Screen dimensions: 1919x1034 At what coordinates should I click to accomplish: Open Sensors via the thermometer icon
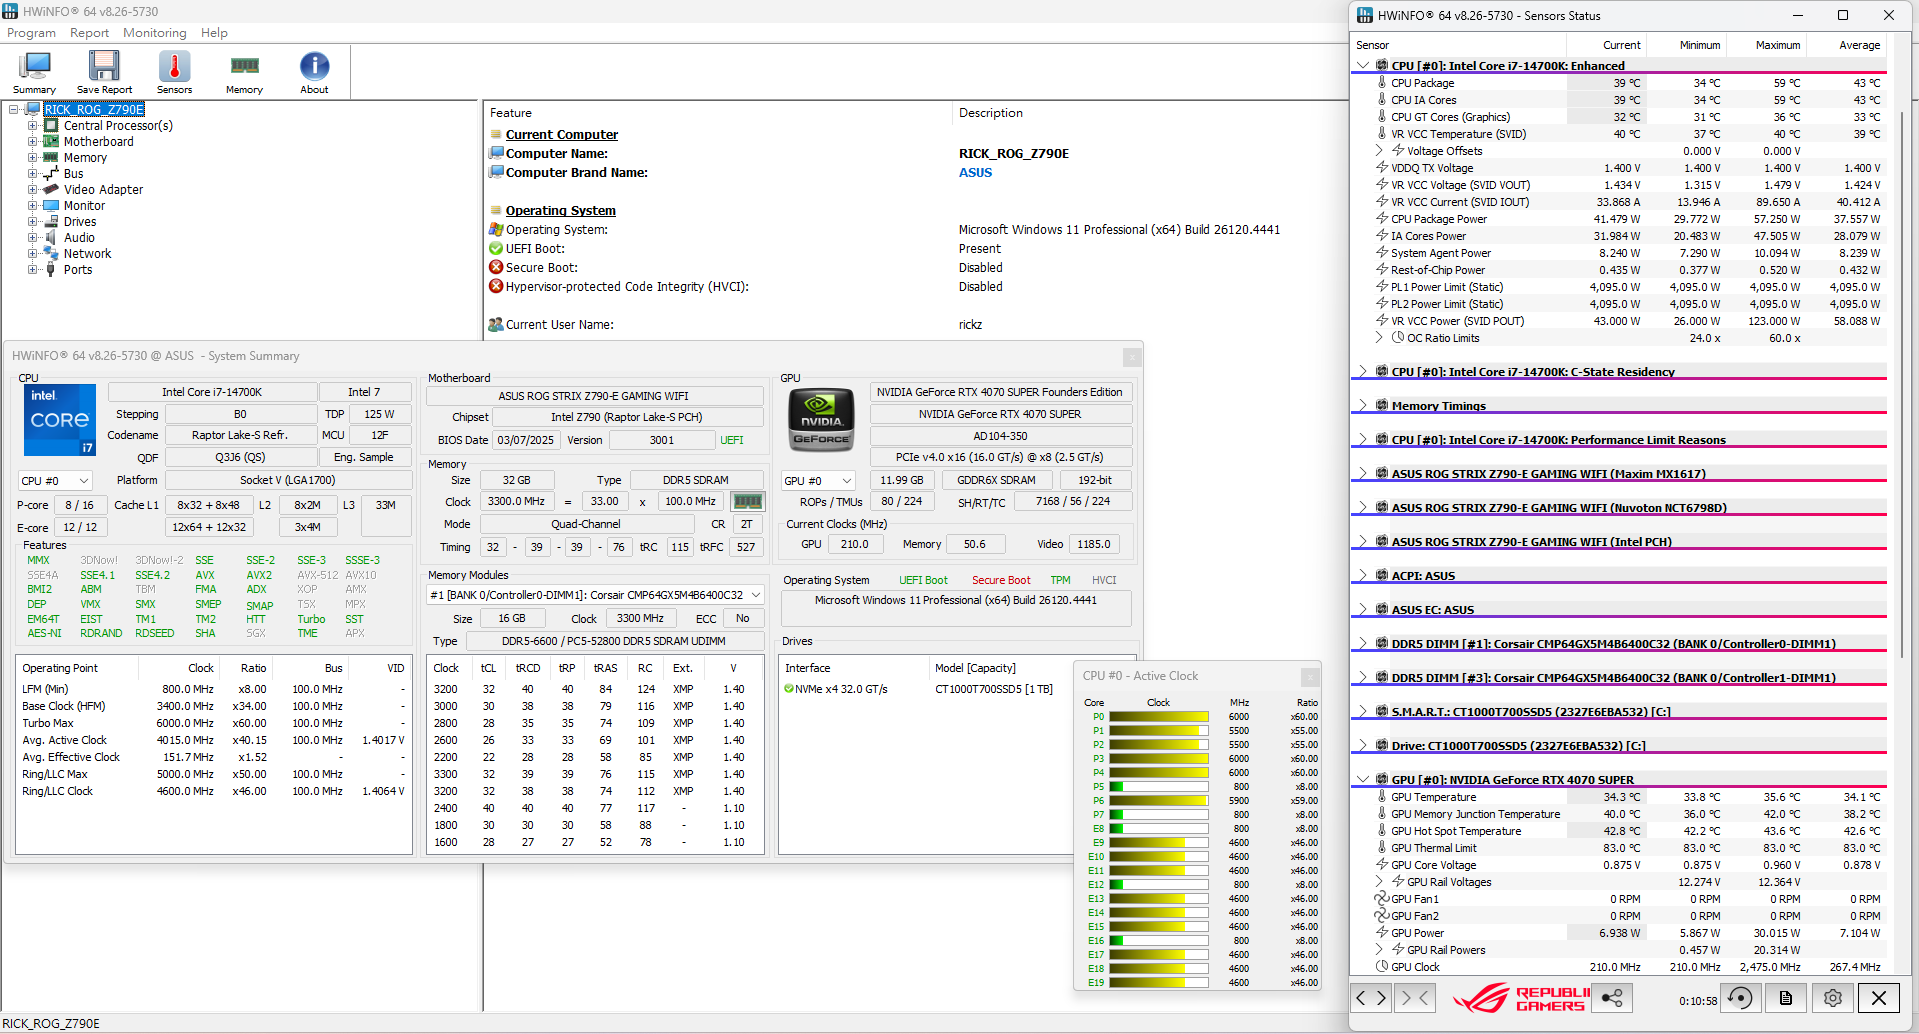(x=174, y=72)
